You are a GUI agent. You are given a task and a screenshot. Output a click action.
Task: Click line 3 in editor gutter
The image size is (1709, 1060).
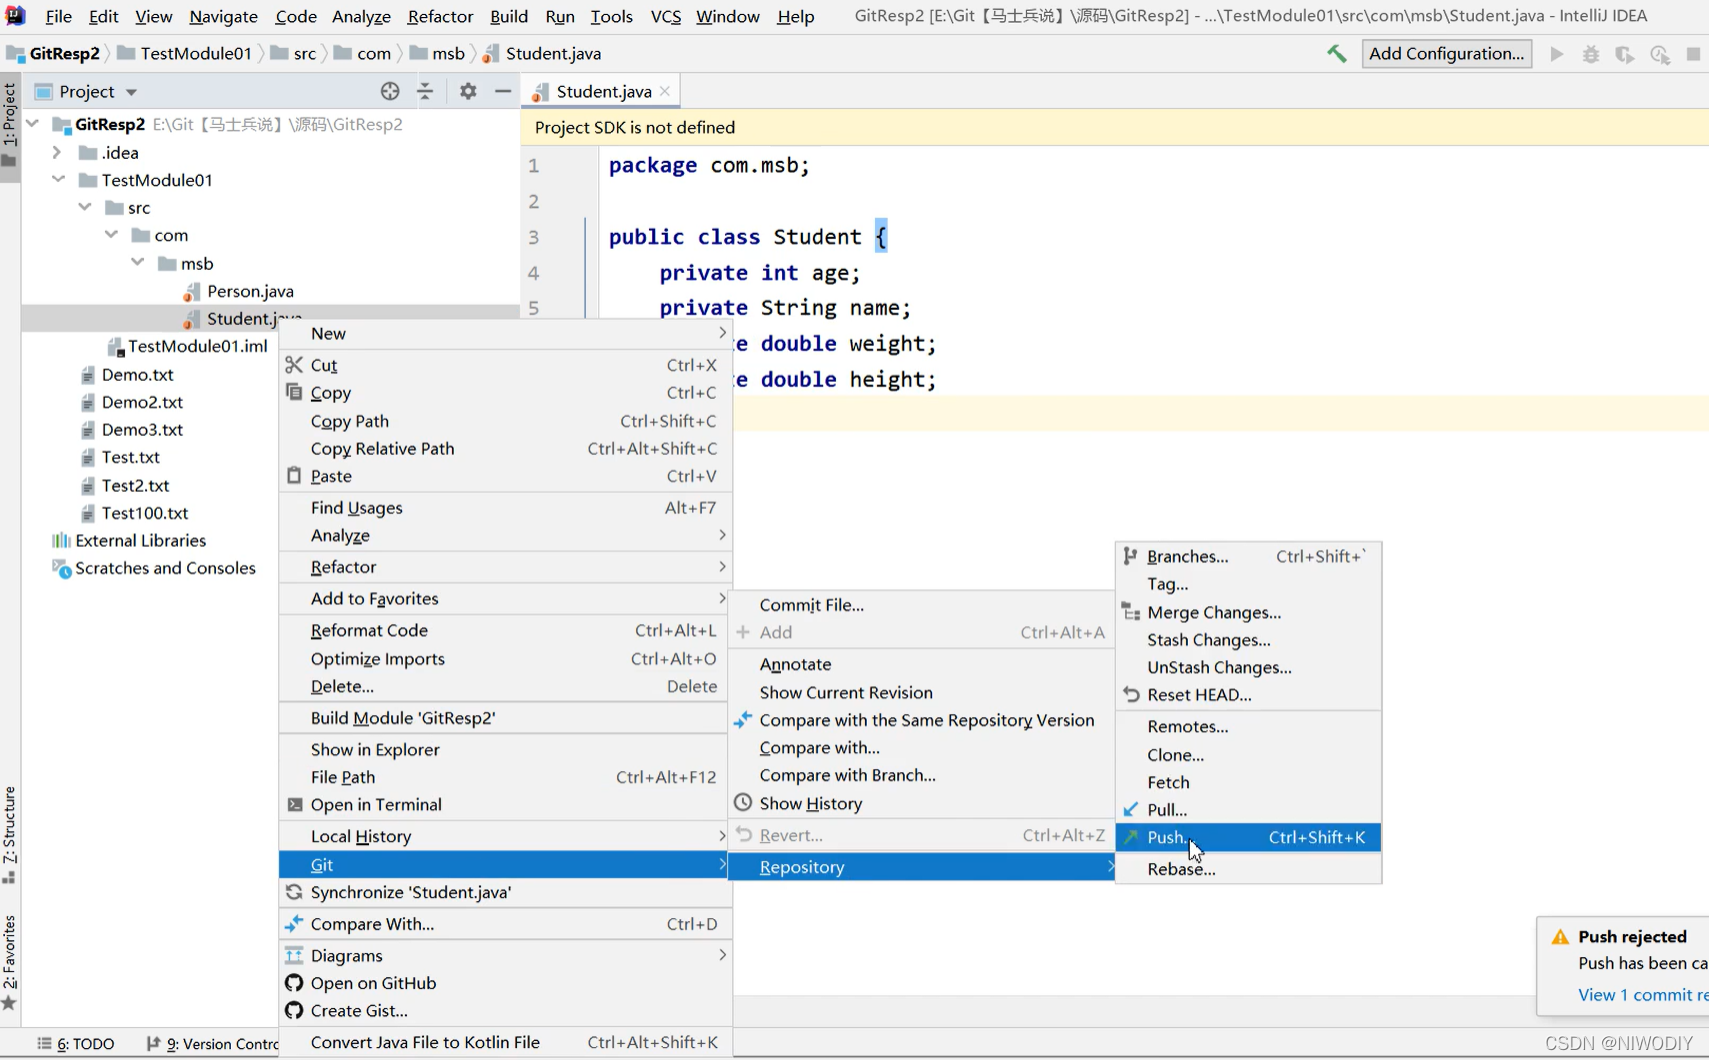pos(534,238)
